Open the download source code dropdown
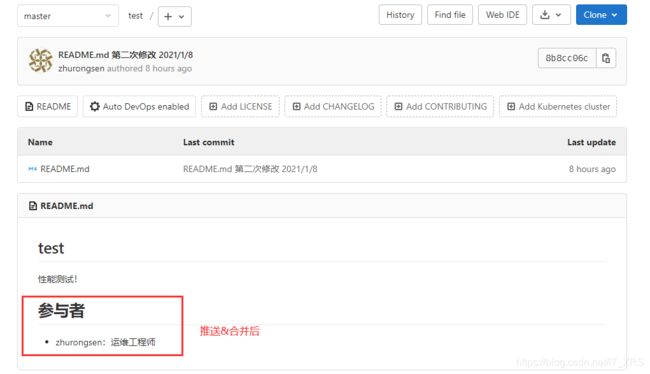Screen dimensions: 650x374 551,15
